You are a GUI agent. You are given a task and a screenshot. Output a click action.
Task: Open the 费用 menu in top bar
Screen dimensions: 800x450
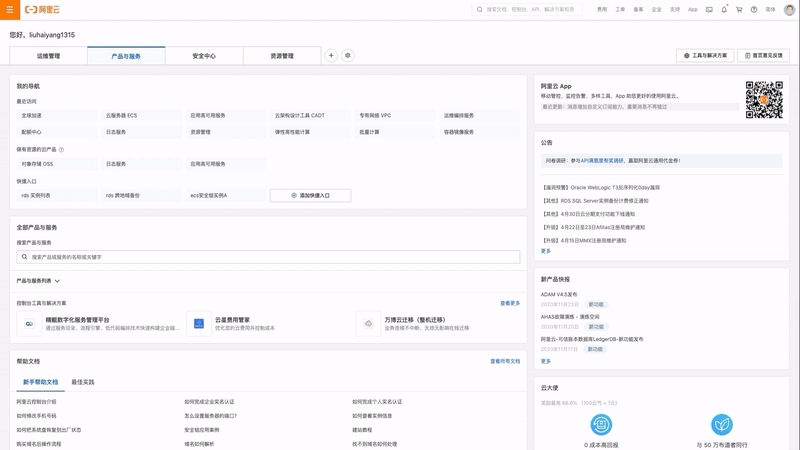tap(601, 9)
